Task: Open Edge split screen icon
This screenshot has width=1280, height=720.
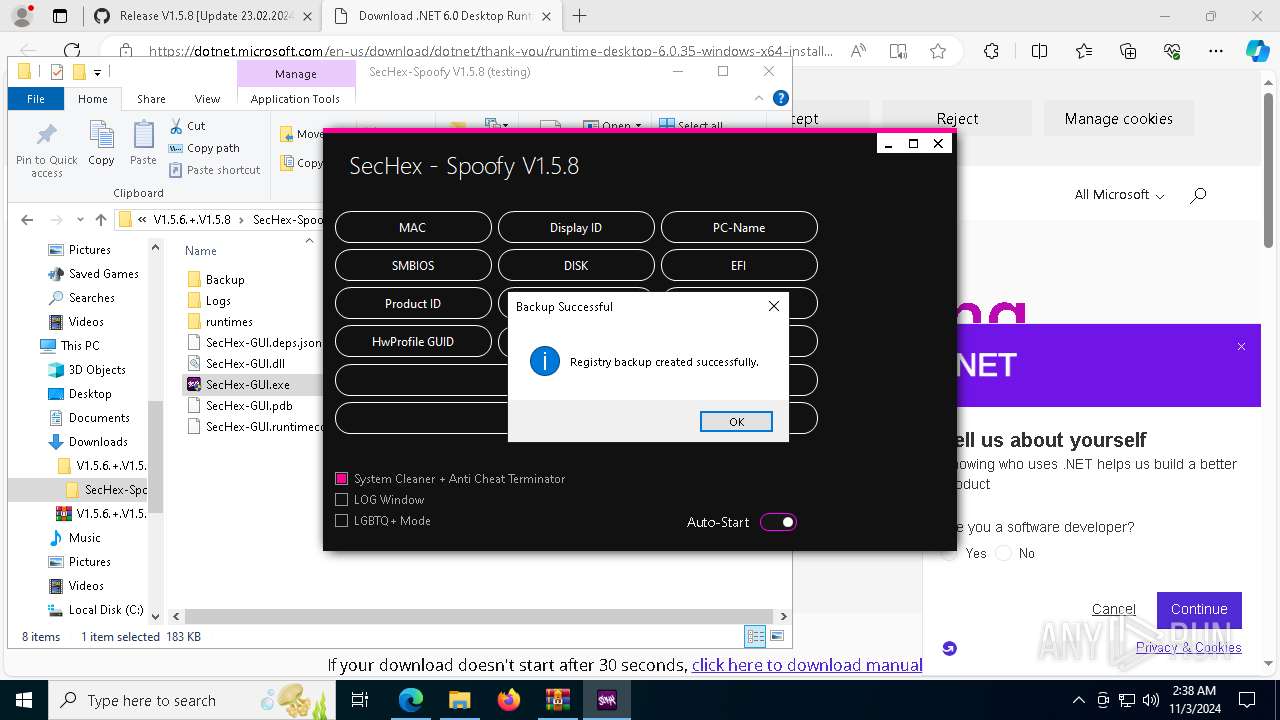Action: tap(1039, 51)
